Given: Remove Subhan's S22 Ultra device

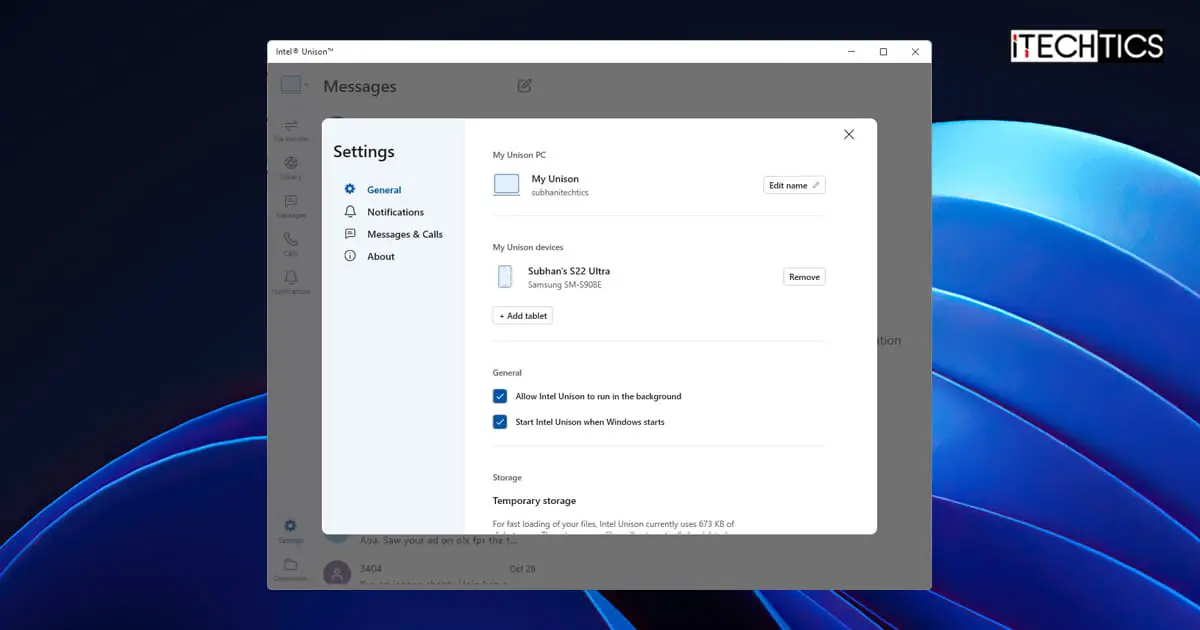Looking at the screenshot, I should [x=804, y=277].
